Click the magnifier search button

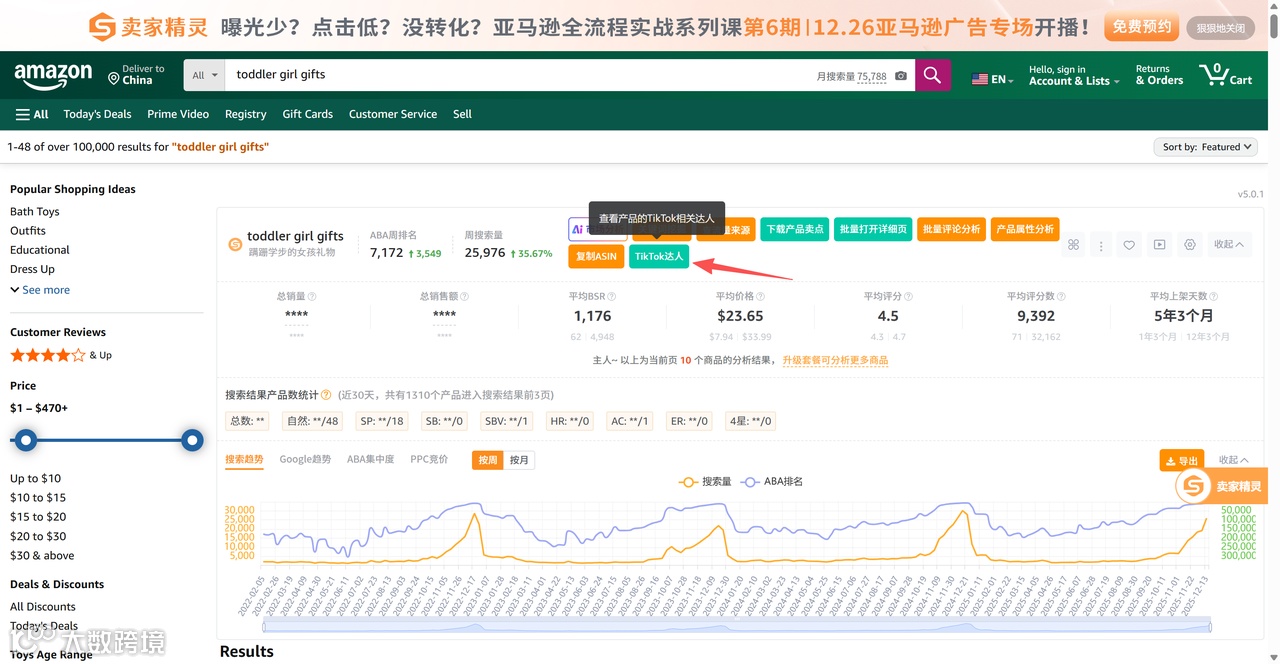tap(933, 75)
